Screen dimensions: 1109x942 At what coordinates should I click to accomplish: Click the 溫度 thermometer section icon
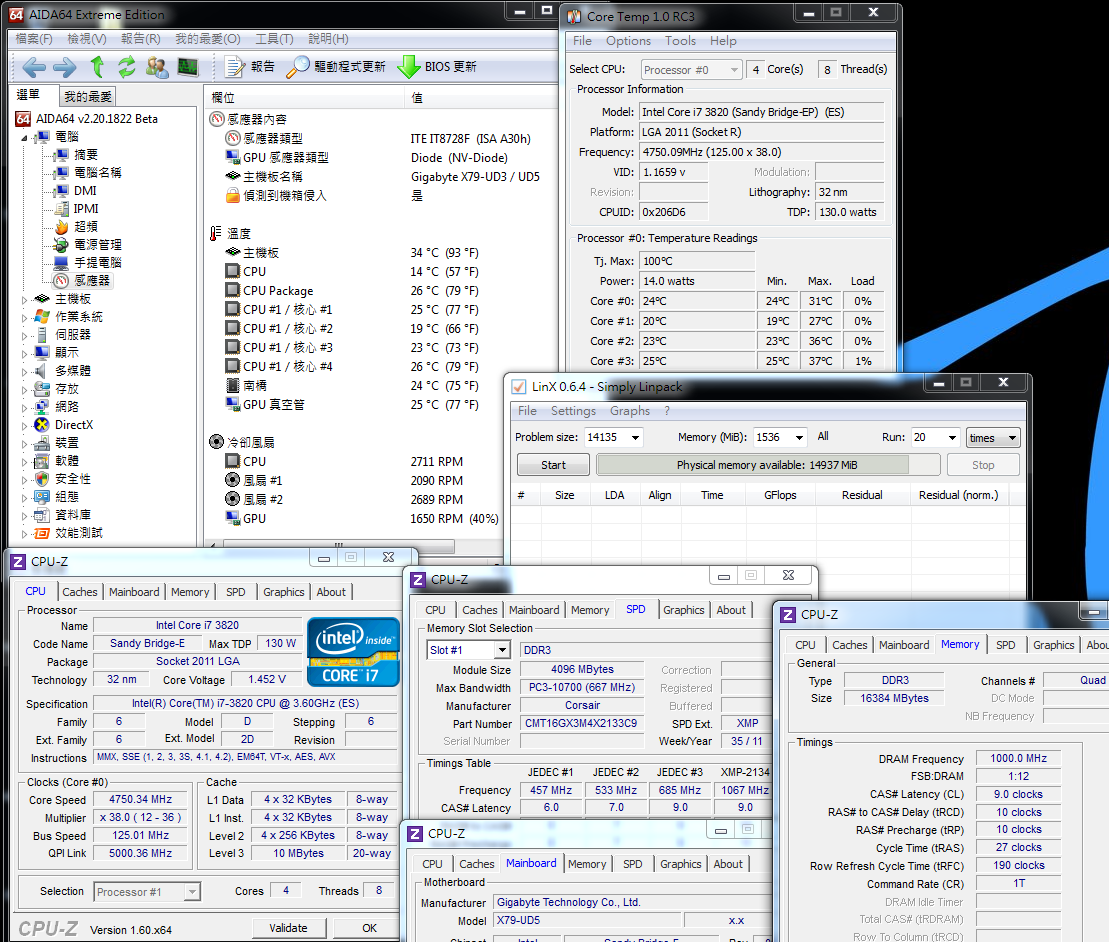tap(216, 233)
